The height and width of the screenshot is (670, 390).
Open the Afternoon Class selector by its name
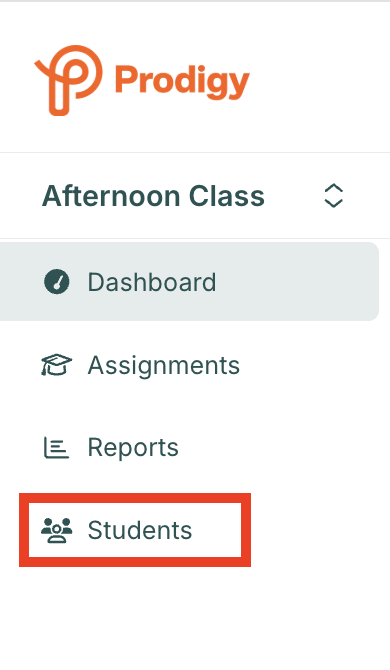153,196
